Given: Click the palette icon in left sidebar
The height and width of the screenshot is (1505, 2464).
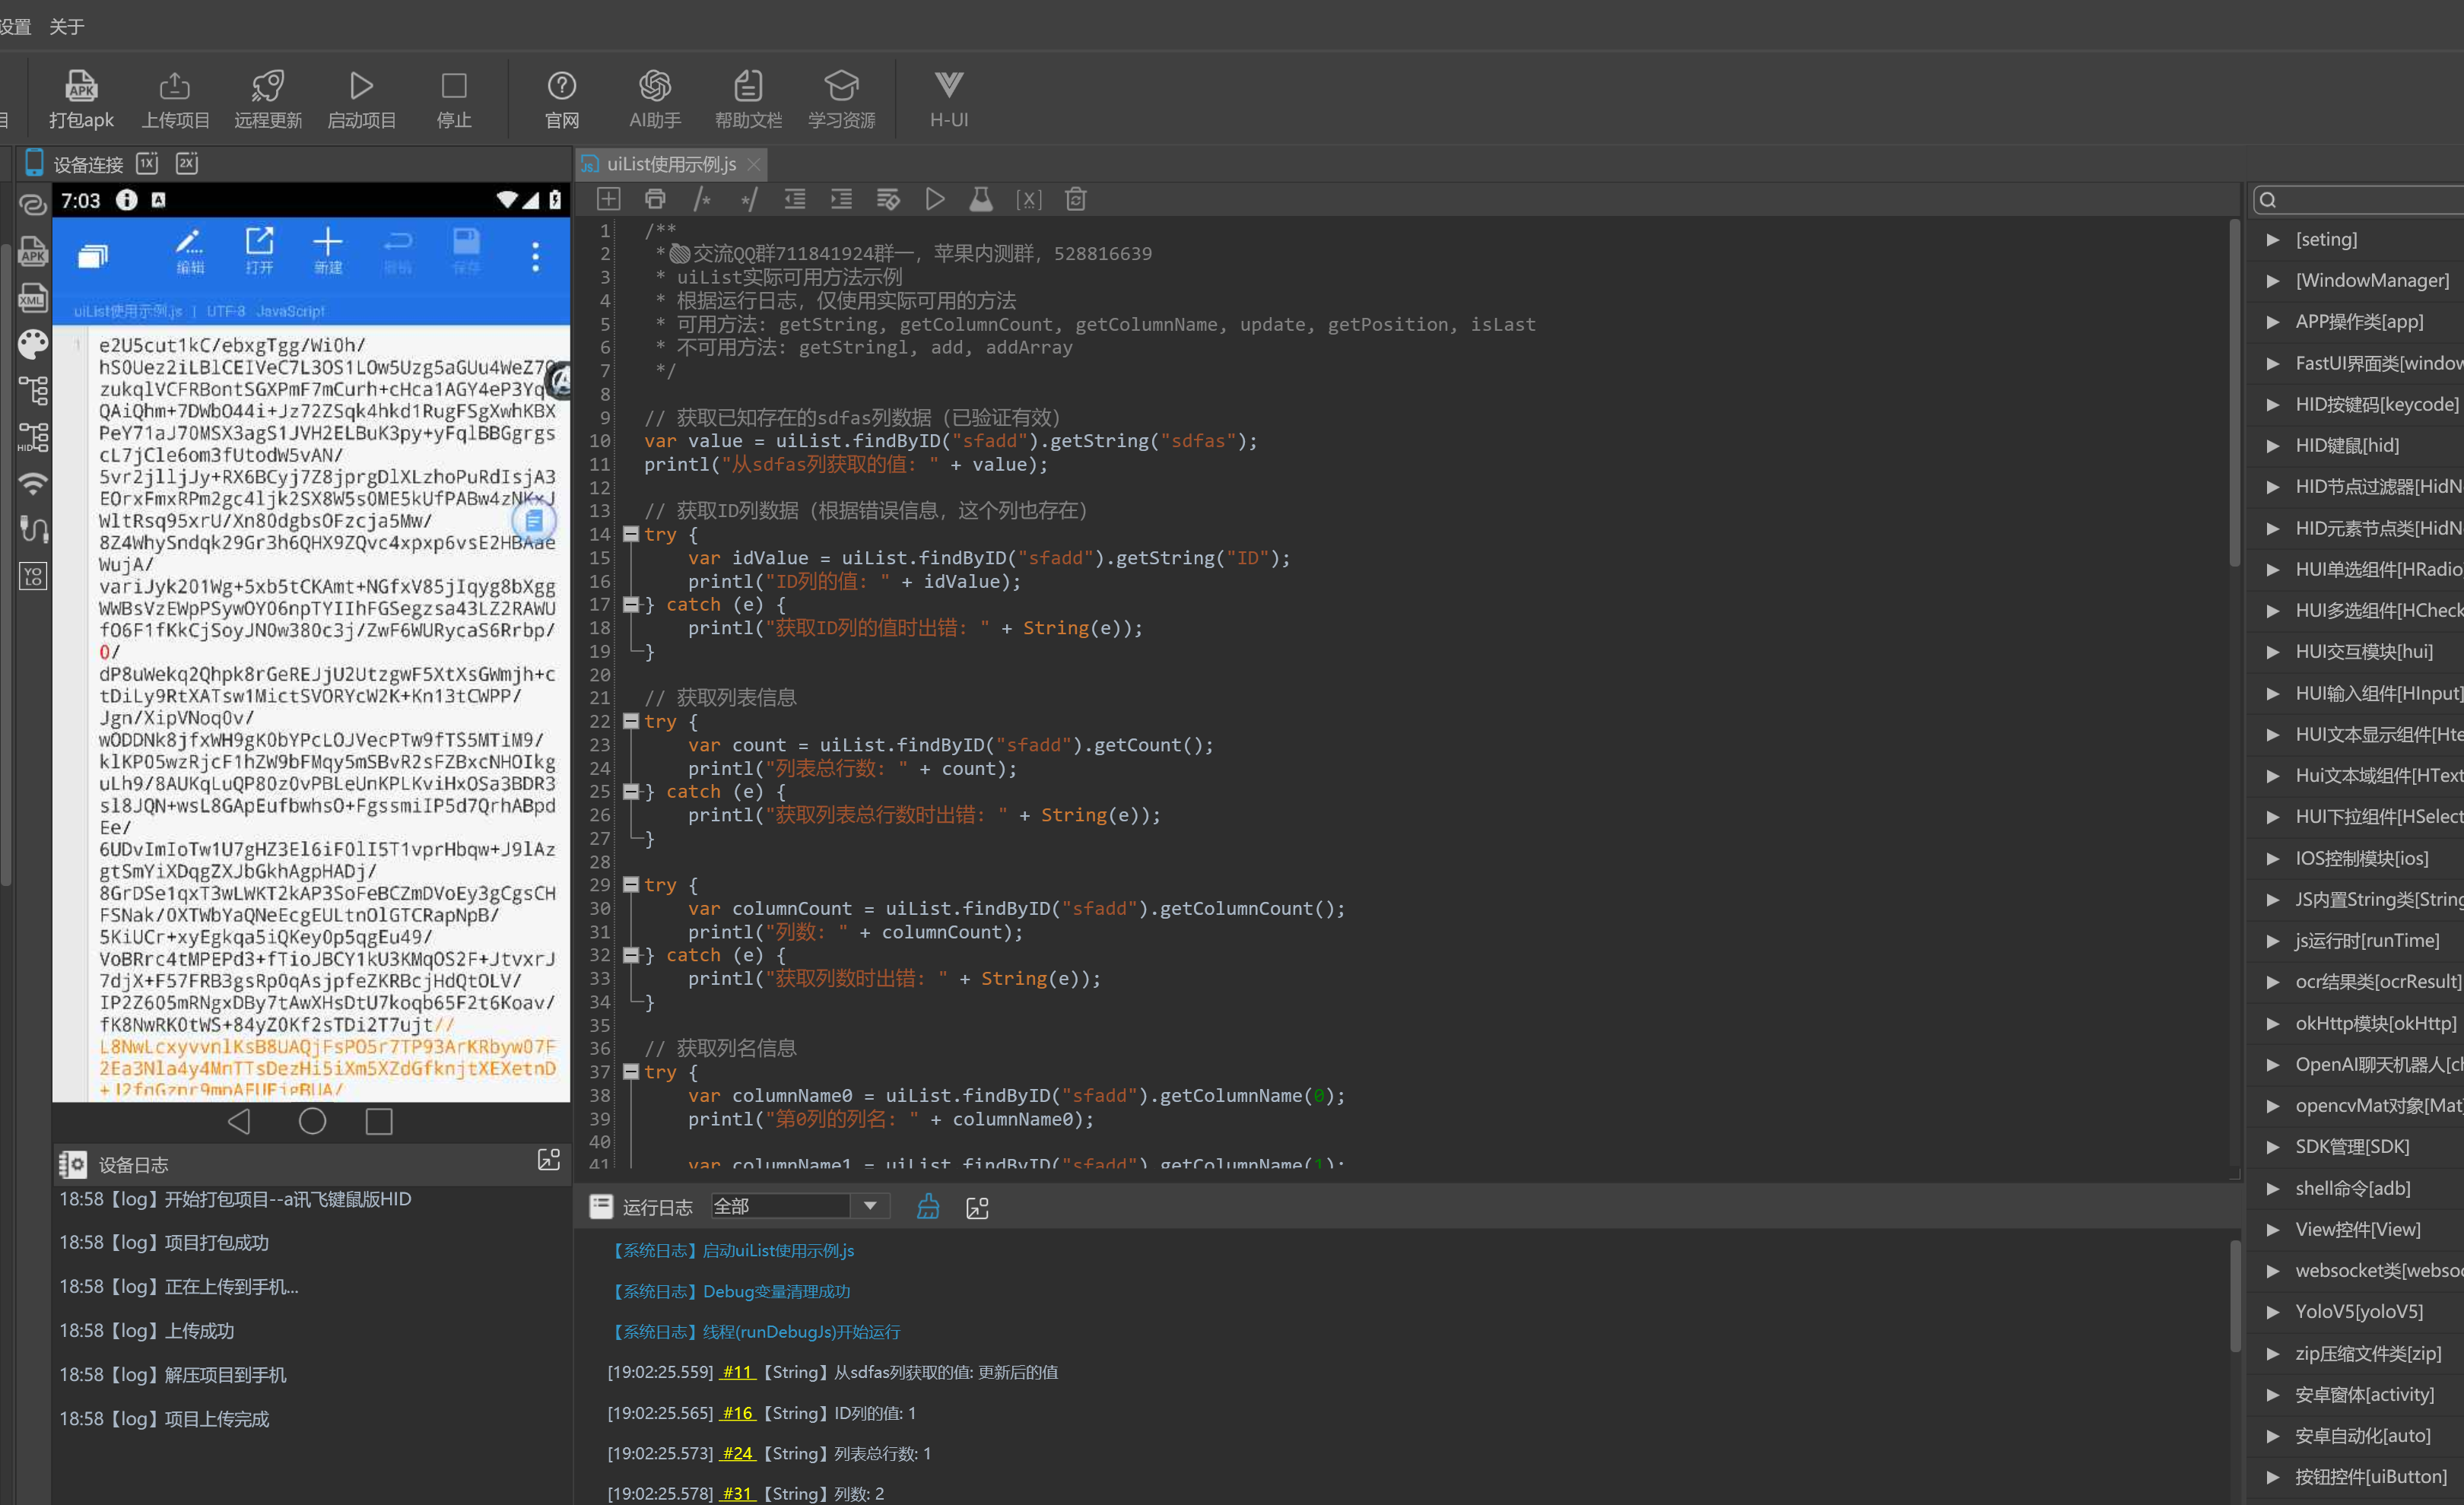Looking at the screenshot, I should pyautogui.click(x=33, y=344).
